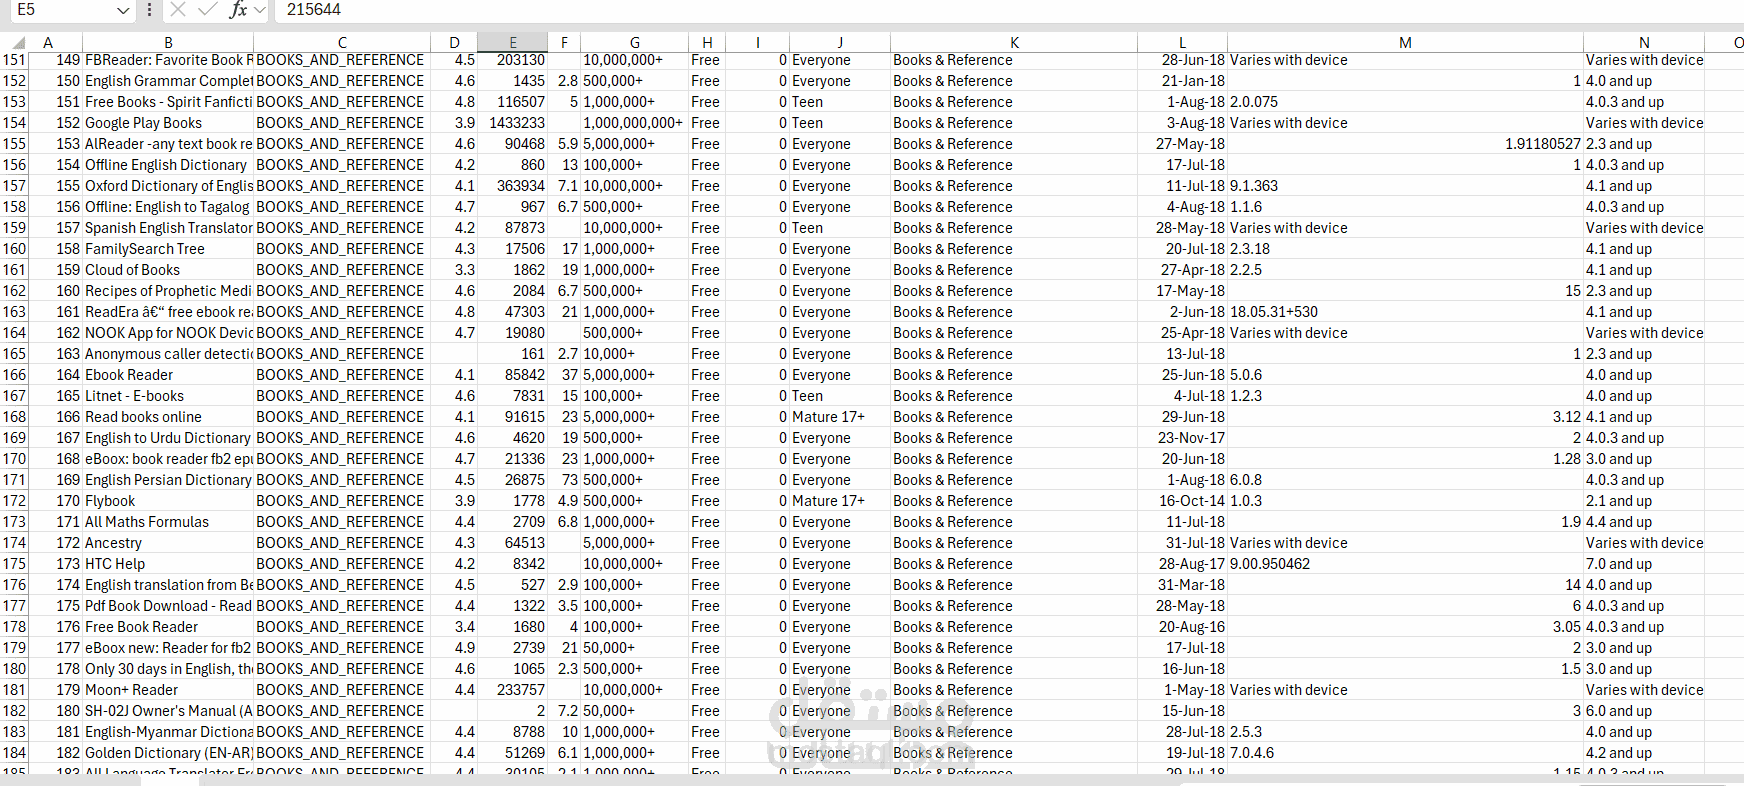Click 'Spanish English Translator' cell

[x=169, y=228]
